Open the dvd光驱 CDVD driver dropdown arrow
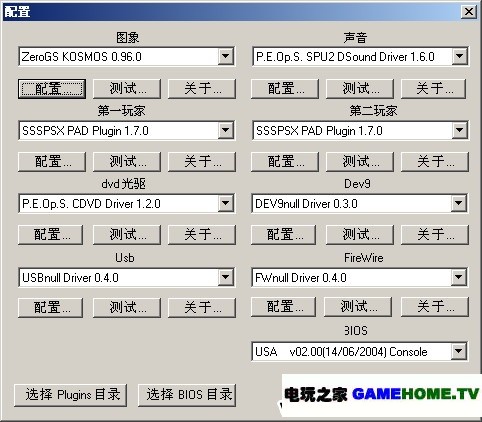Image resolution: width=482 pixels, height=422 pixels. [226, 203]
